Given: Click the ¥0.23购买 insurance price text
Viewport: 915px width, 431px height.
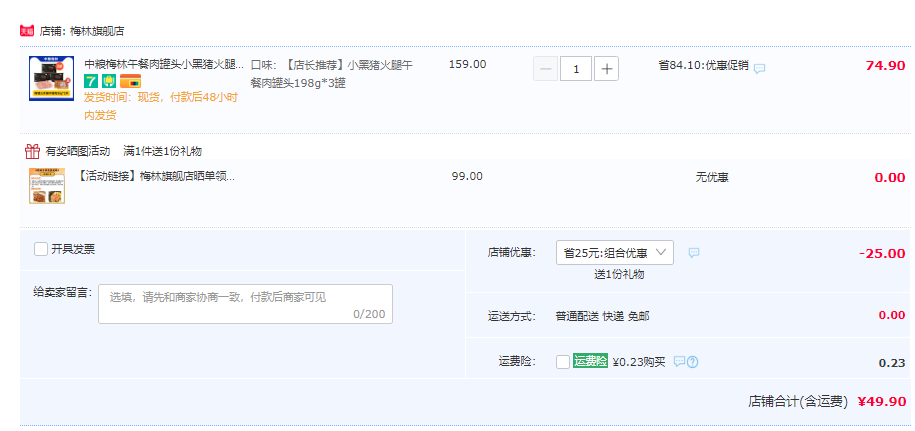Looking at the screenshot, I should (x=638, y=362).
